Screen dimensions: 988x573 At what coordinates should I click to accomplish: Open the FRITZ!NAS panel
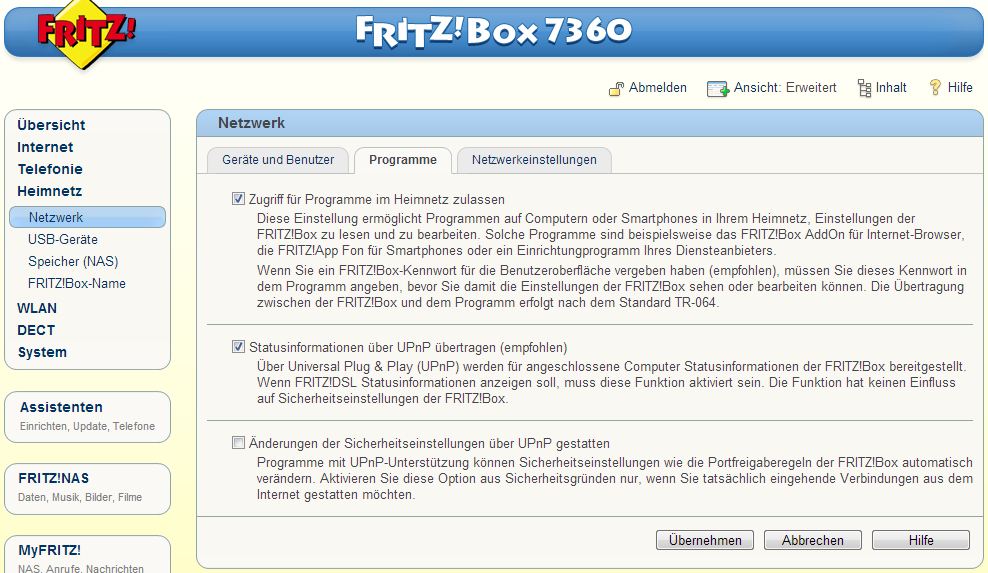point(88,489)
